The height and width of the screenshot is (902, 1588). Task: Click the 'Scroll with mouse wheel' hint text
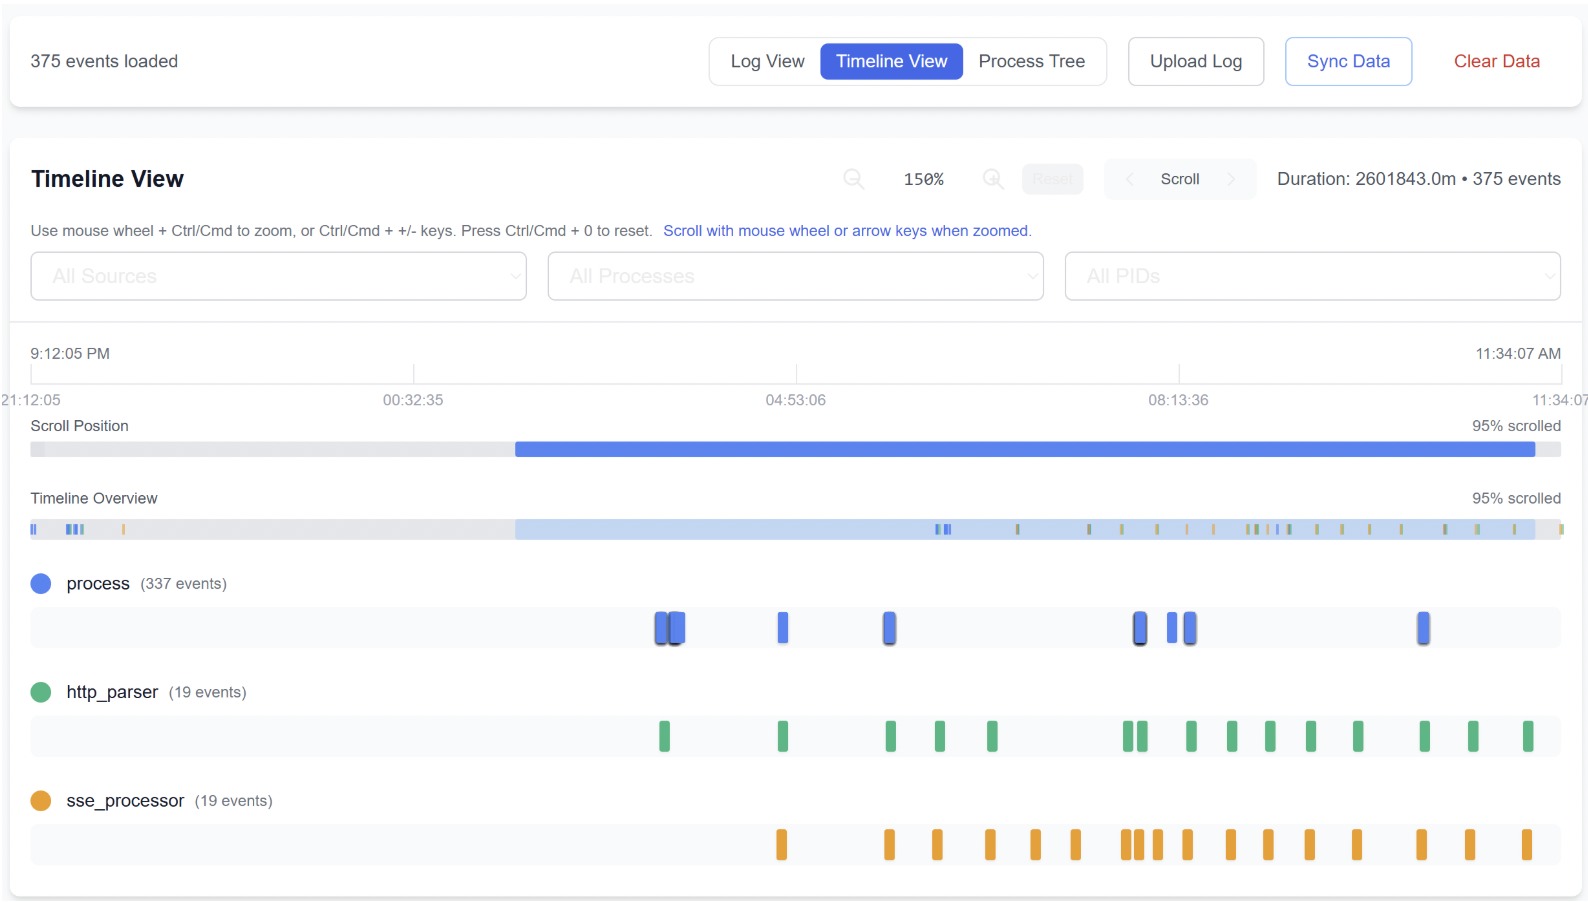coord(847,231)
